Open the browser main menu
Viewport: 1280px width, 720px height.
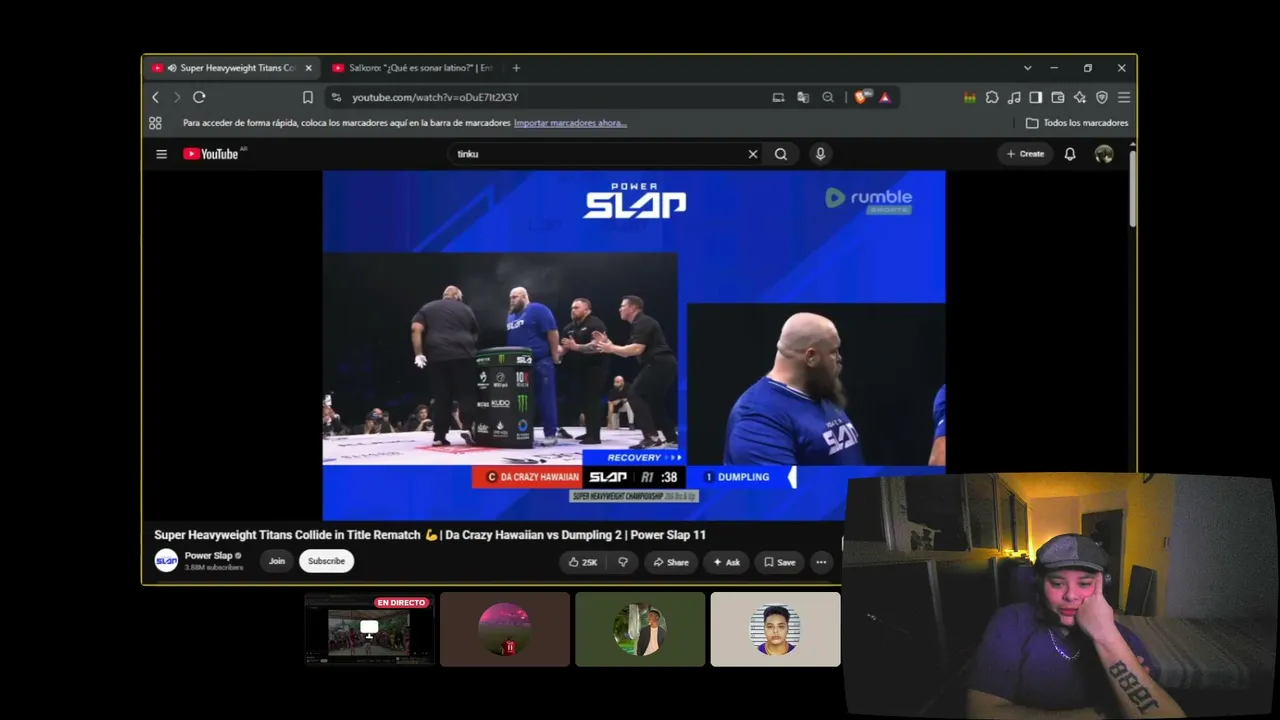click(x=1124, y=97)
